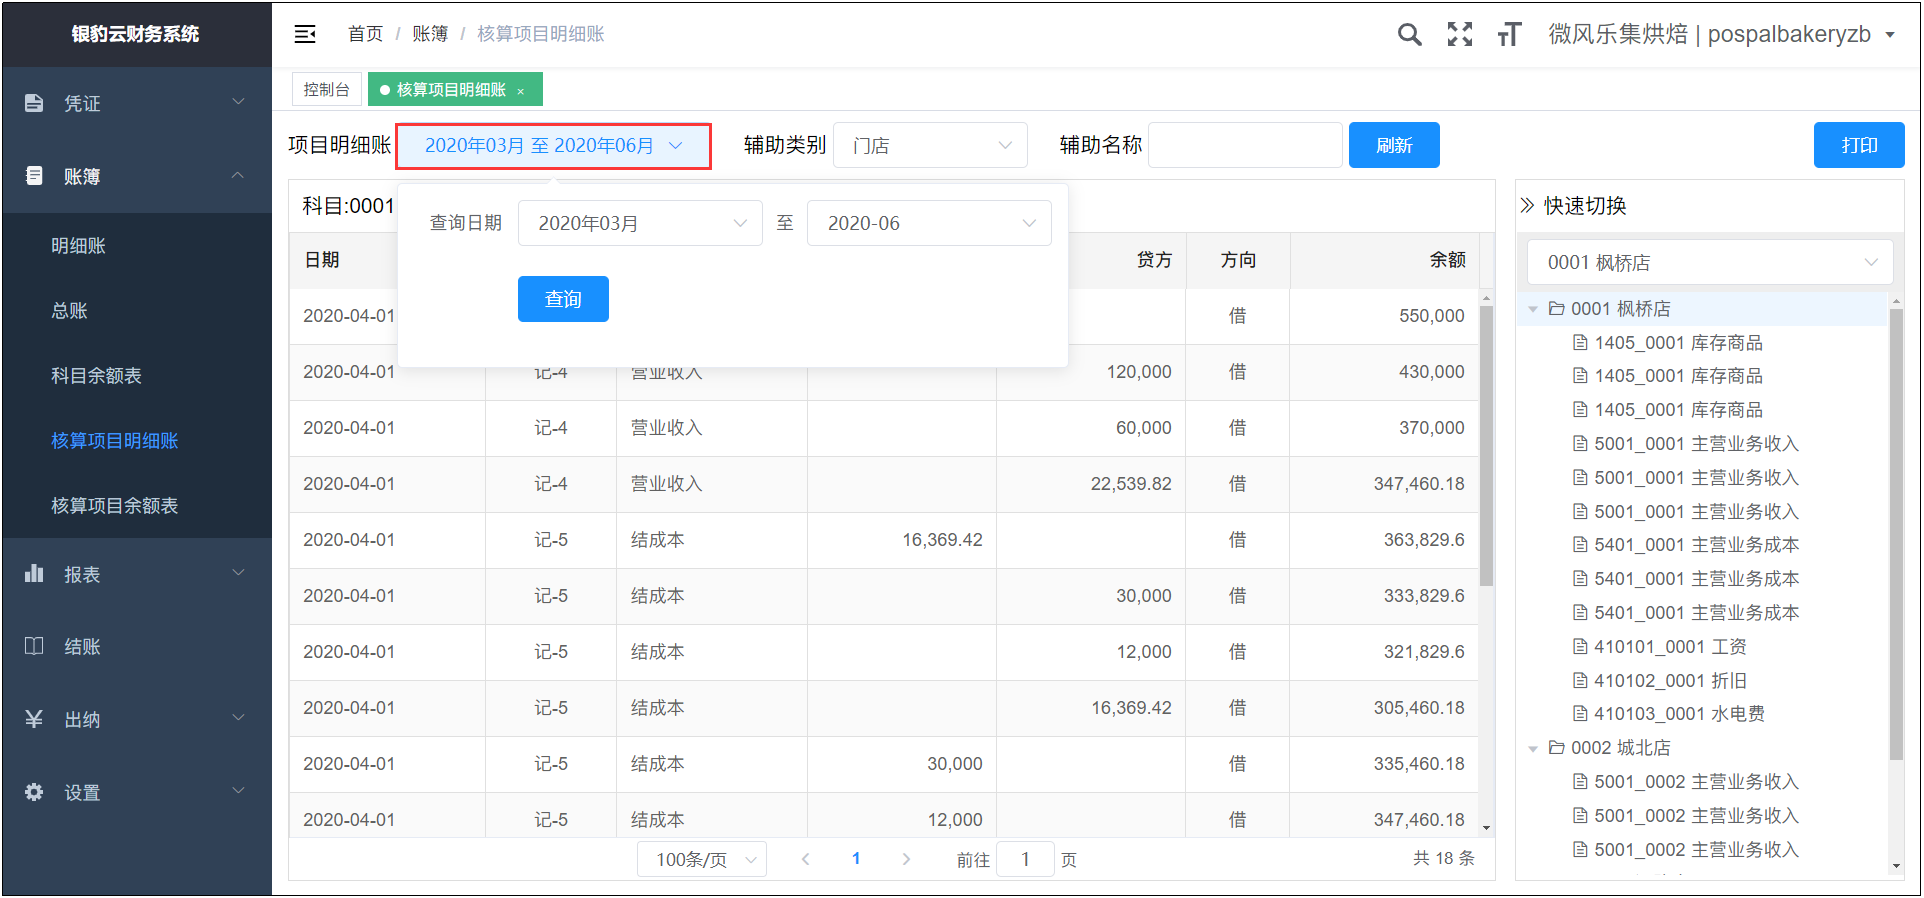Click the 刷新 refresh button
This screenshot has width=1924, height=898.
(x=1394, y=146)
